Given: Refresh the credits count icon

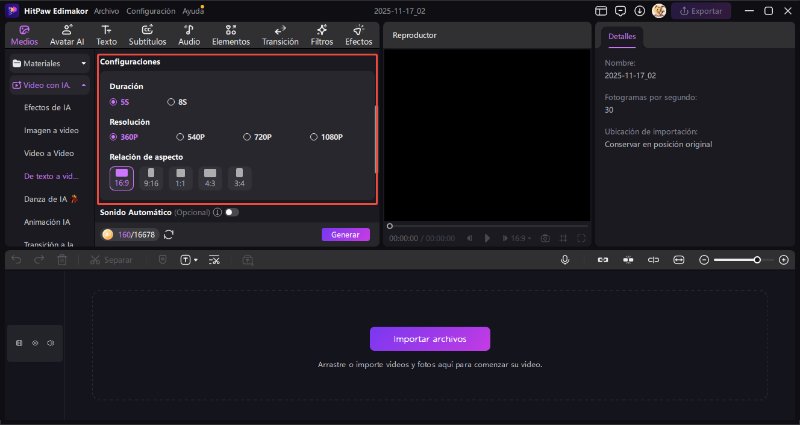Looking at the screenshot, I should coord(169,235).
